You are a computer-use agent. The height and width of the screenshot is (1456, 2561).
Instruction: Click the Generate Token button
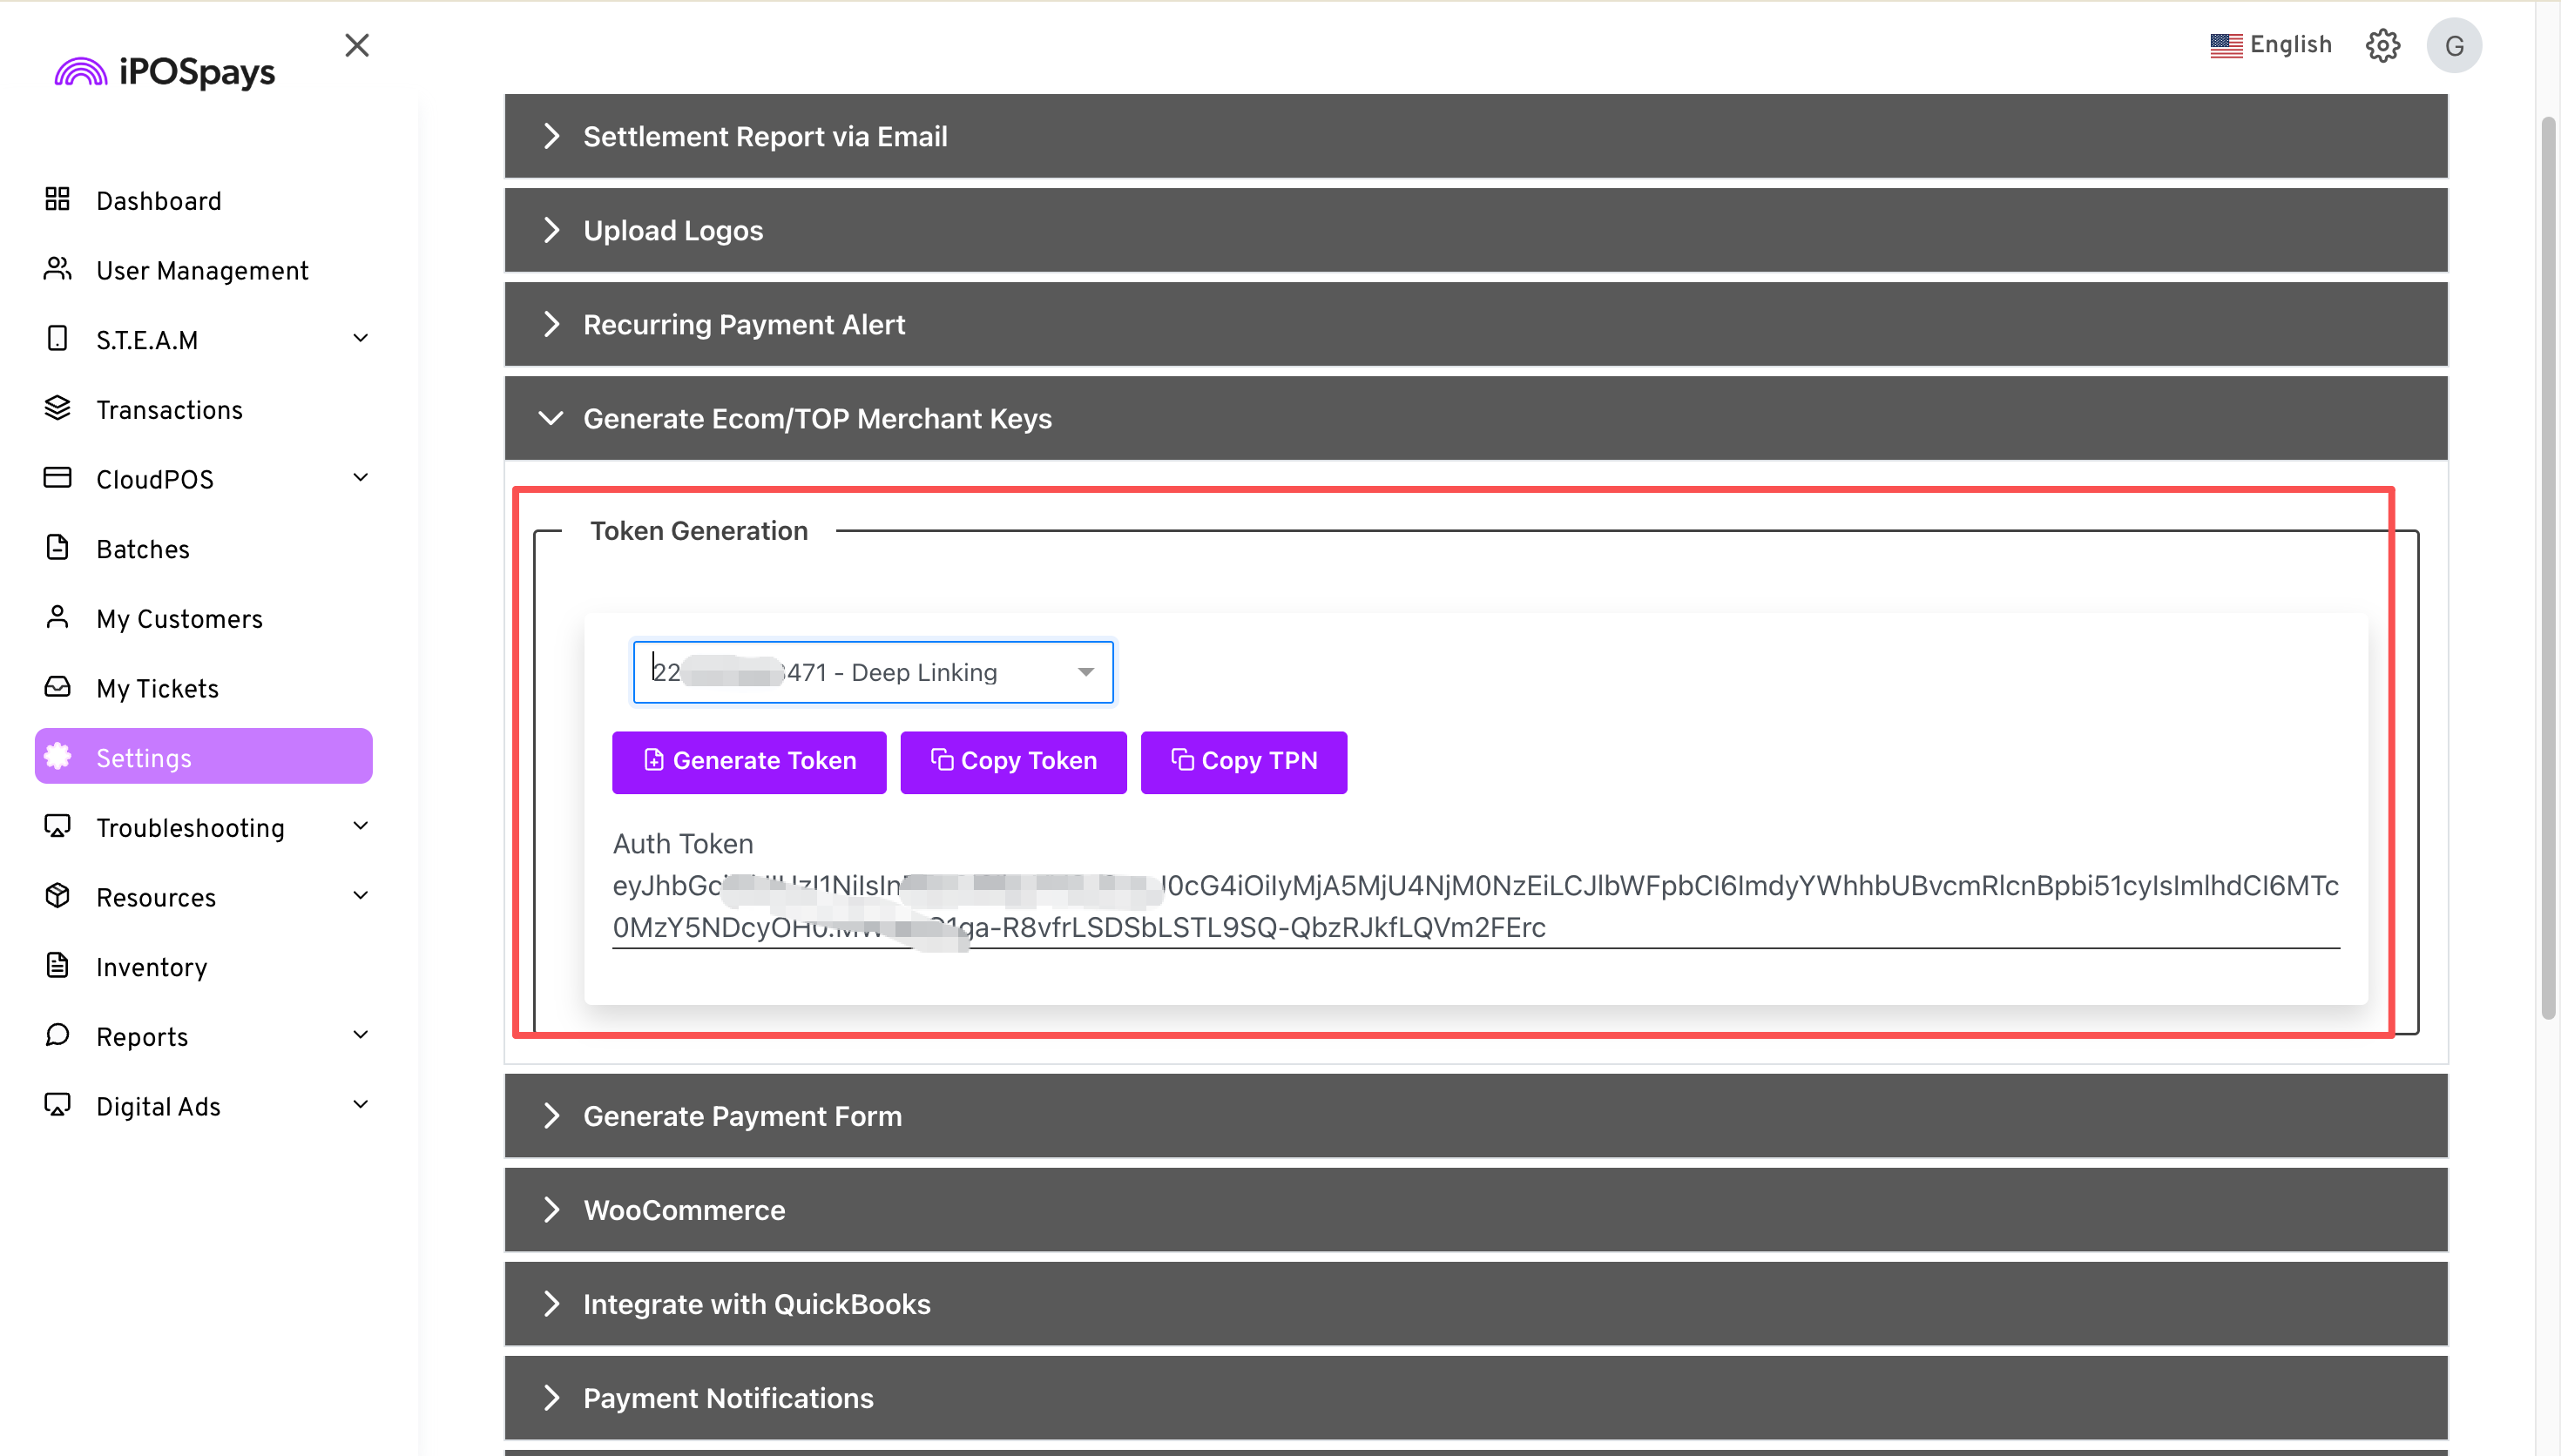tap(748, 761)
